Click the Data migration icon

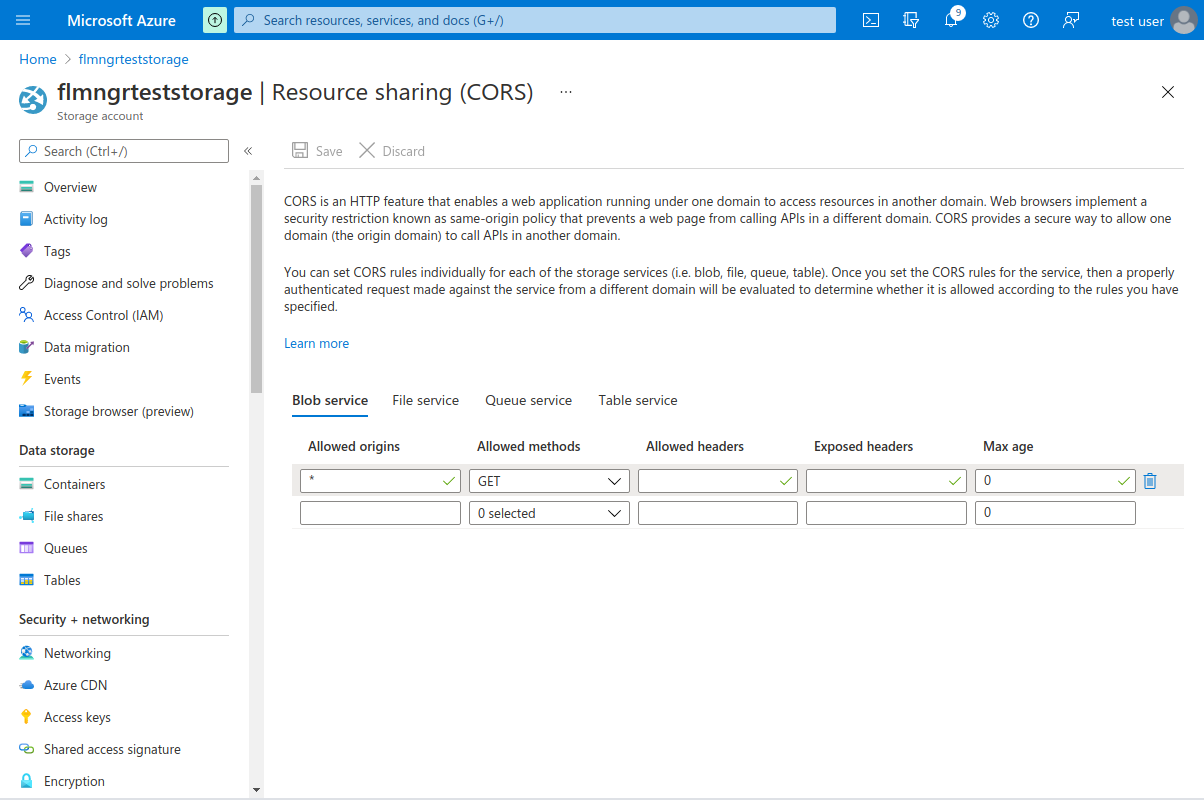(x=27, y=347)
